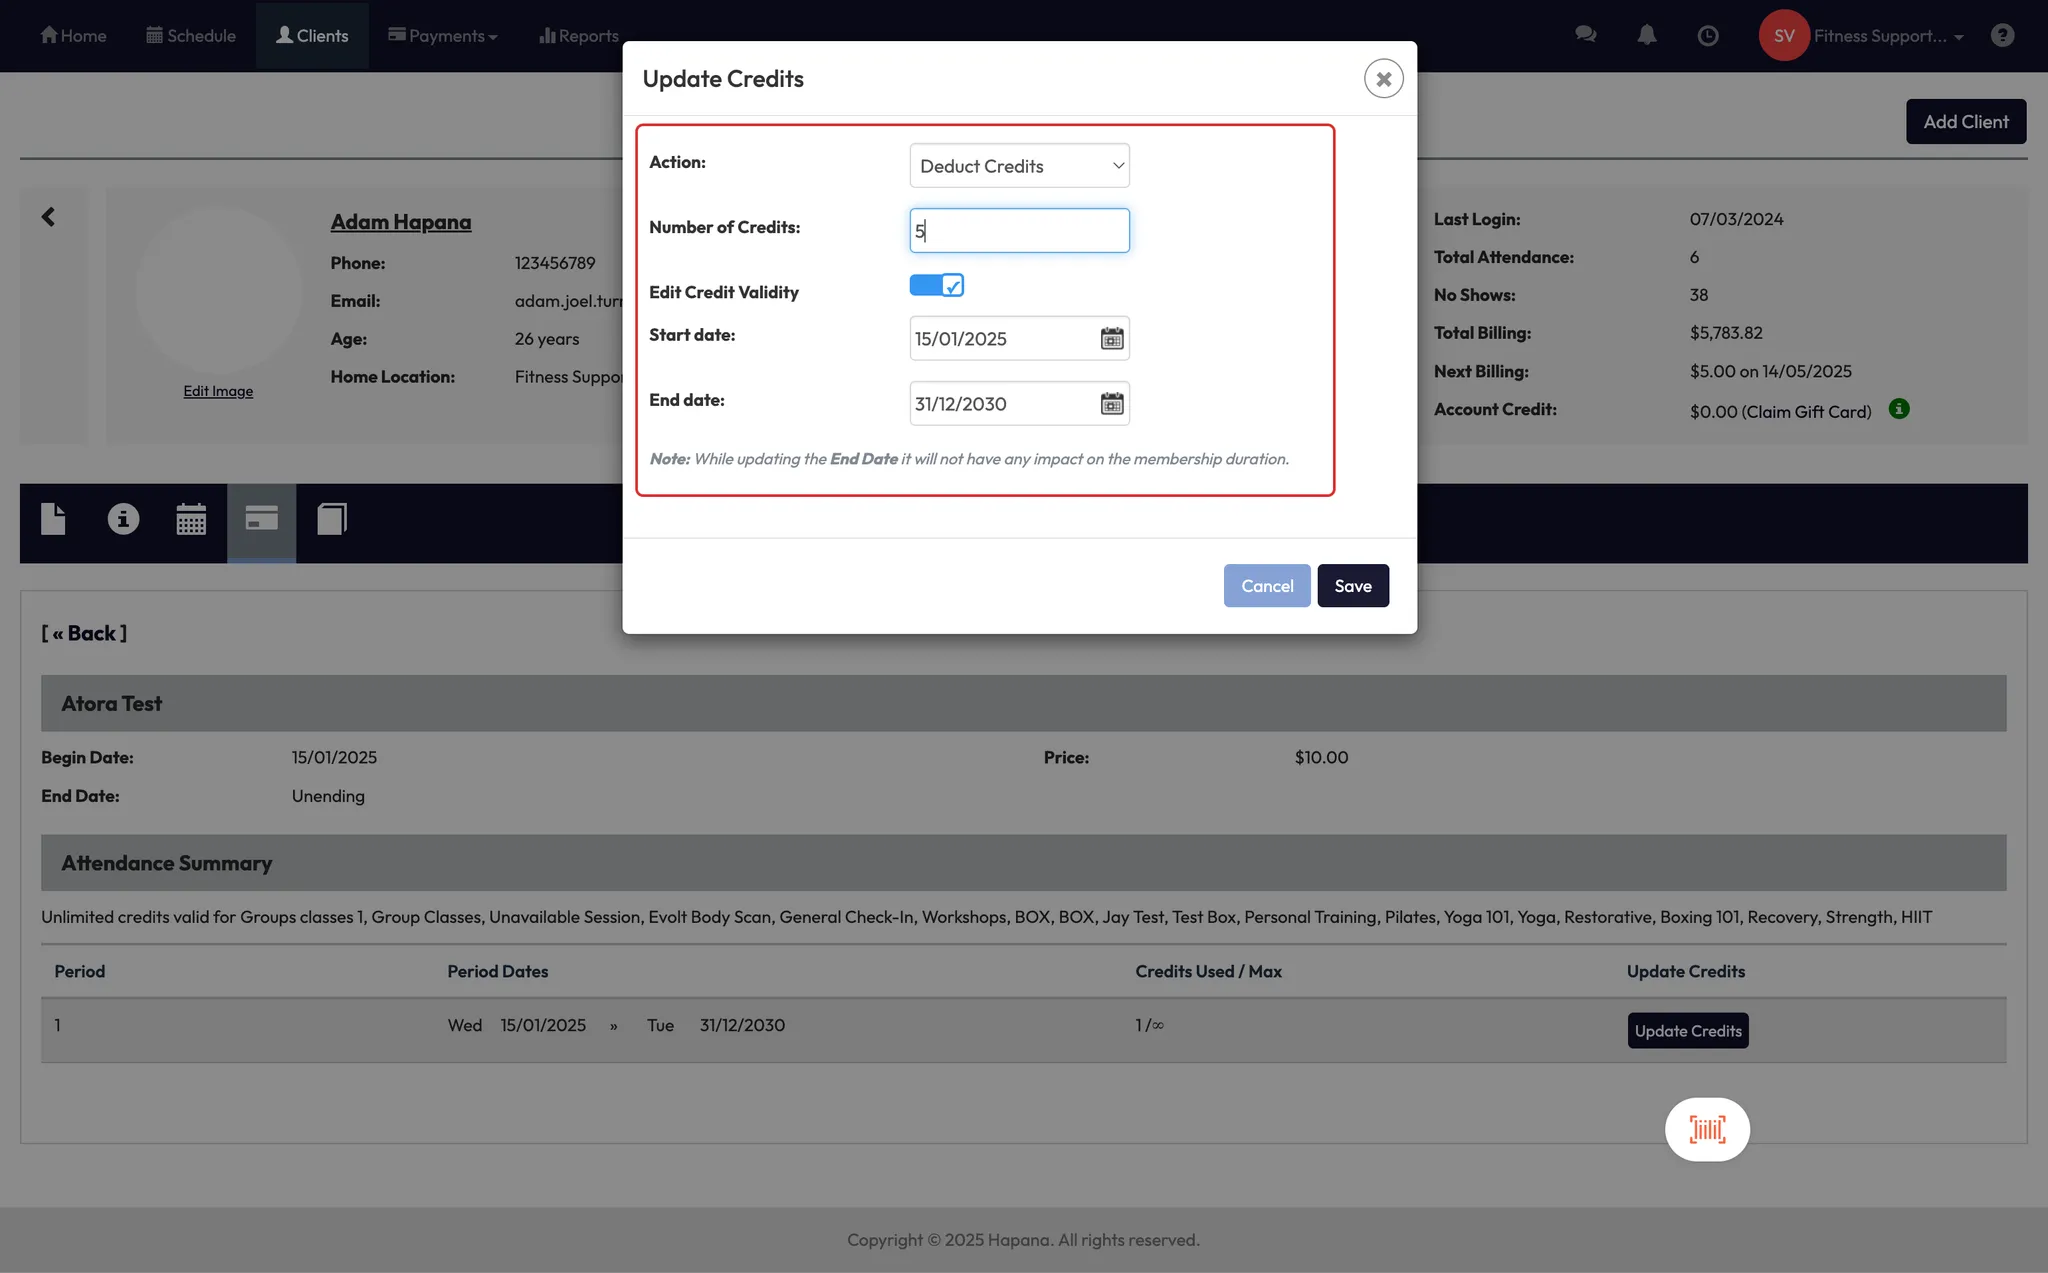Viewport: 2048px width, 1273px height.
Task: Open the chat messages icon
Action: tap(1586, 36)
